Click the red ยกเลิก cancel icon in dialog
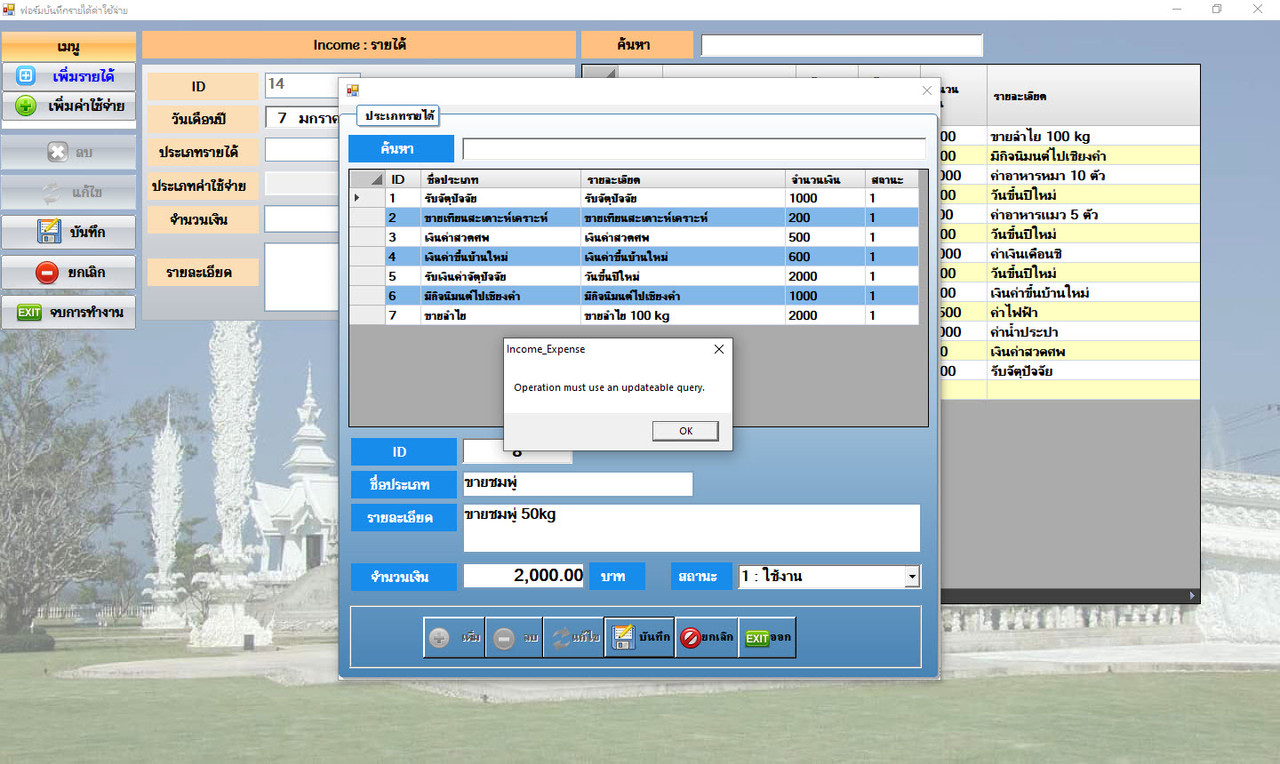Viewport: 1280px width, 764px height. pos(707,637)
